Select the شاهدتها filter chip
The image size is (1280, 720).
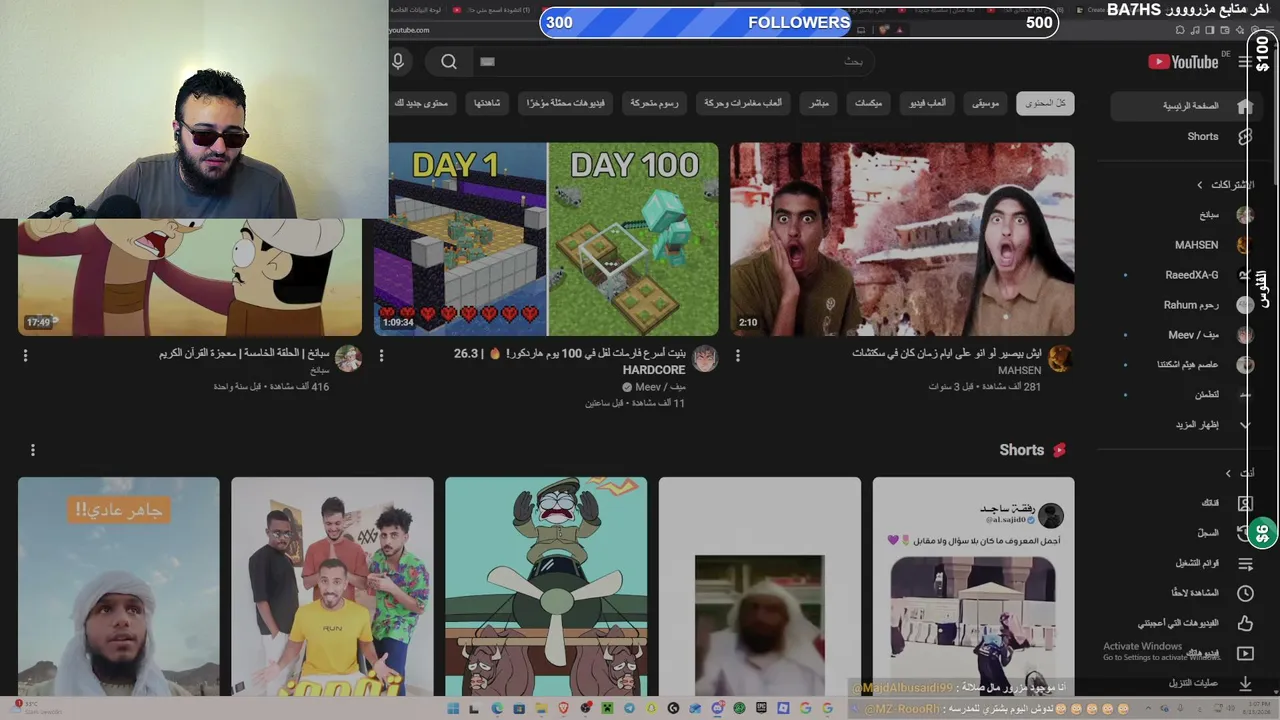tap(487, 103)
